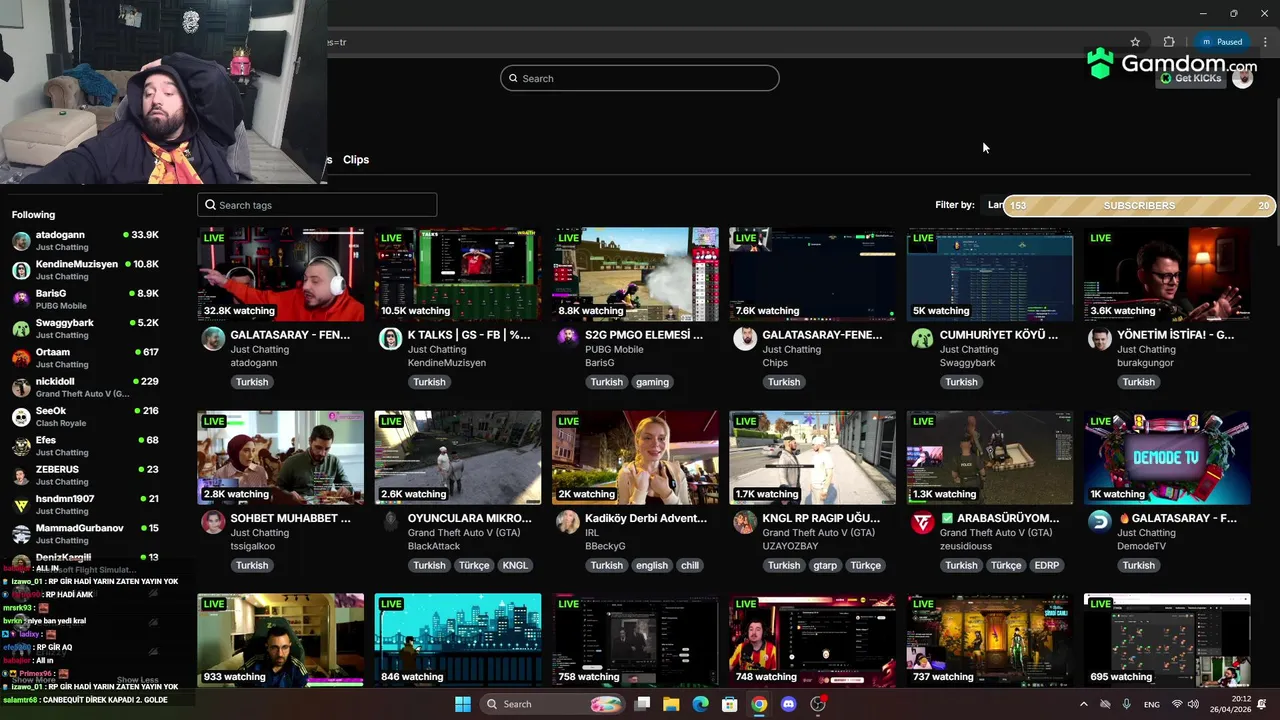Select the chill tag under Kadiköy Derbi stream

[x=690, y=565]
